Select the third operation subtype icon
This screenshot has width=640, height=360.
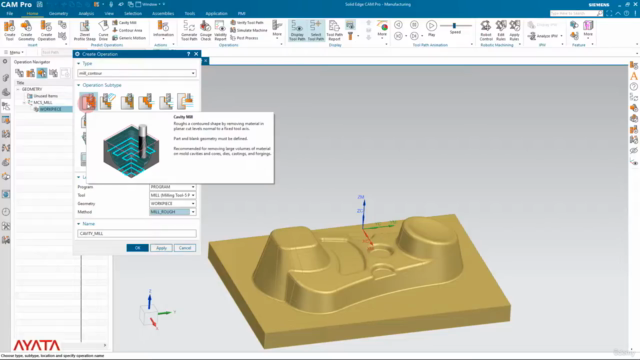[x=127, y=101]
